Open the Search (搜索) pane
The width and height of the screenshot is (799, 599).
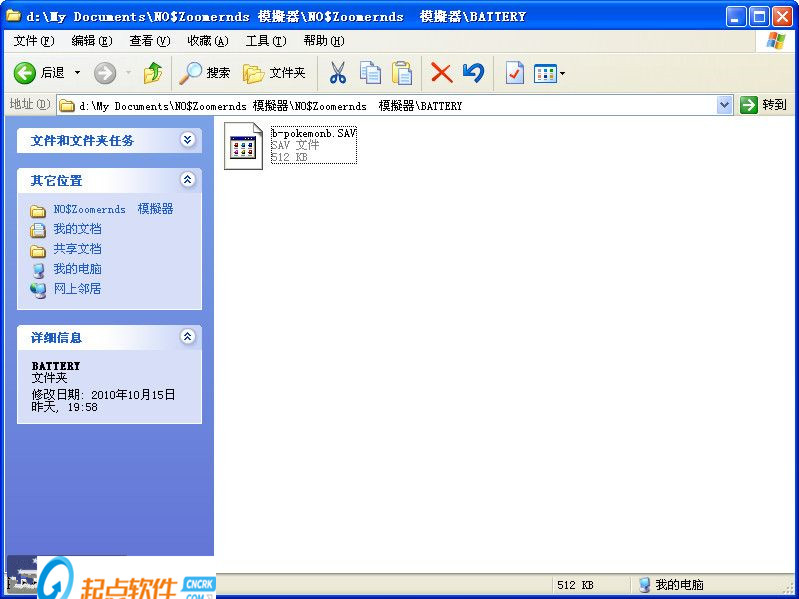coord(204,73)
